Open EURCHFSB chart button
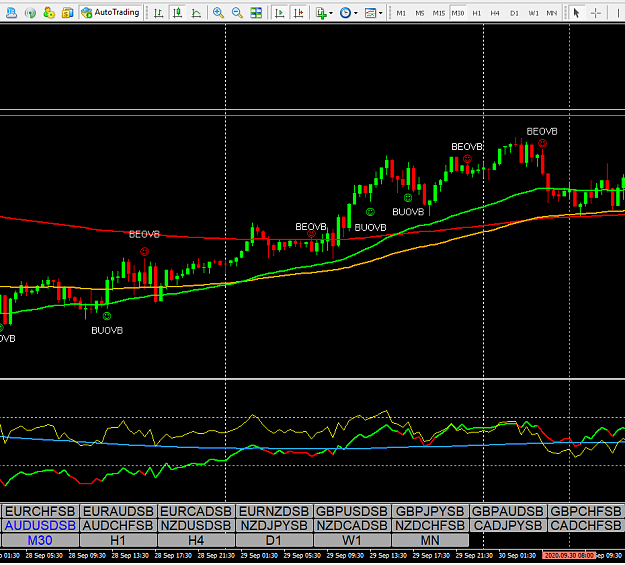The image size is (625, 565). pos(40,511)
